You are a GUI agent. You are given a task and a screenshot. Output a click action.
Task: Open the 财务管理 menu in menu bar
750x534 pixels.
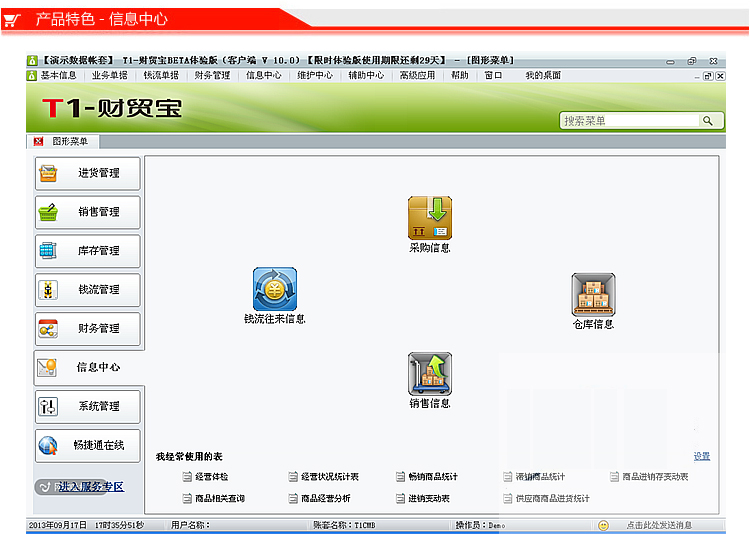(212, 75)
